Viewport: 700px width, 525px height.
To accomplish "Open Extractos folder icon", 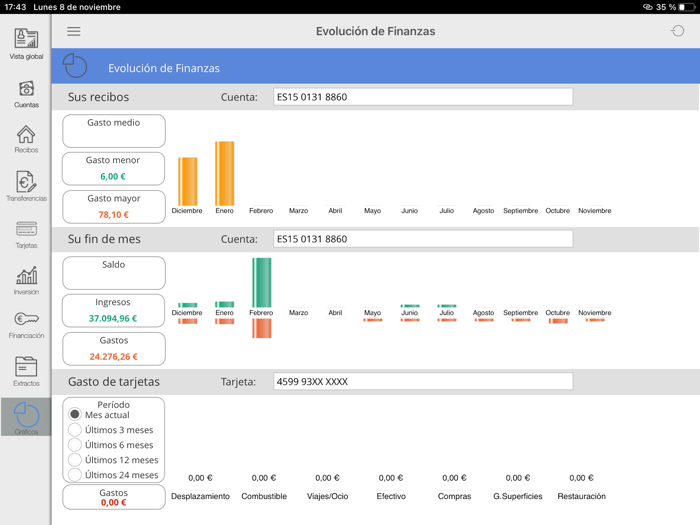I will point(26,369).
